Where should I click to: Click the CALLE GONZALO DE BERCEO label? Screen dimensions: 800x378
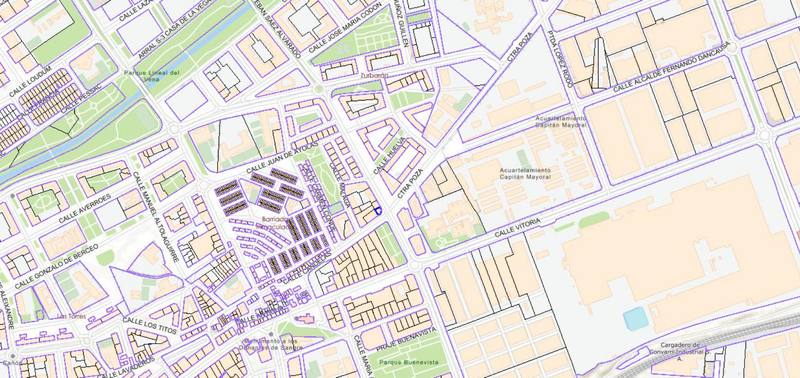56,266
